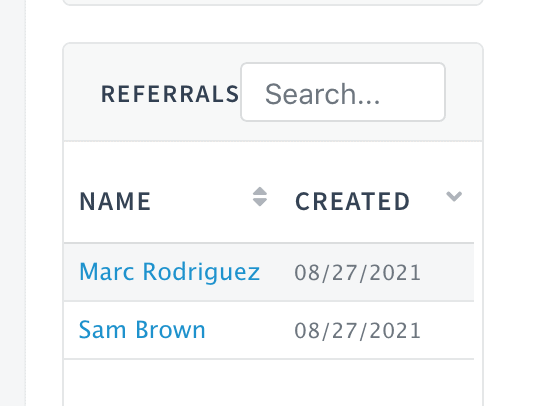Select the descending arrow beside NAME
534x406 pixels.
(260, 202)
